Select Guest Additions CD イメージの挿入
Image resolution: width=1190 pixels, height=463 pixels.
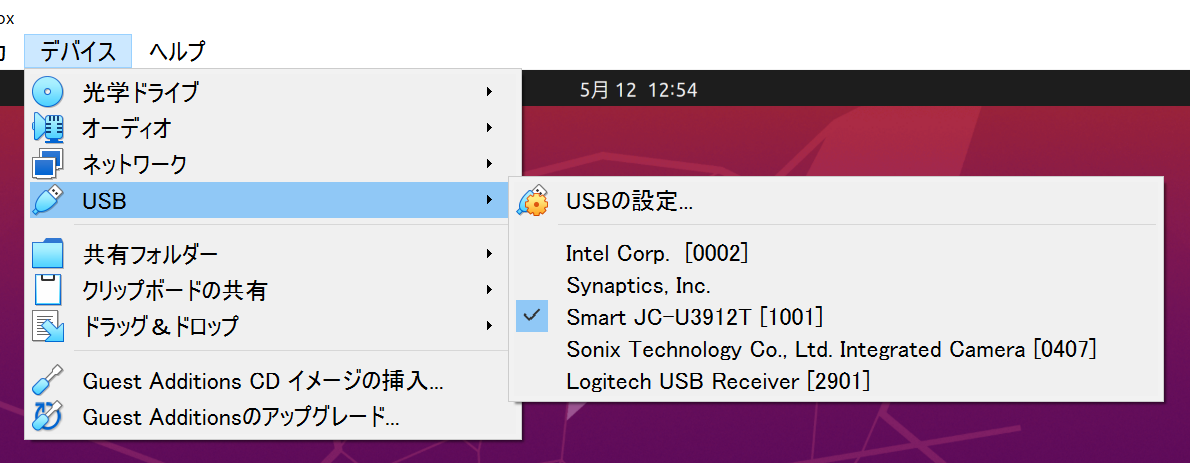pos(263,381)
